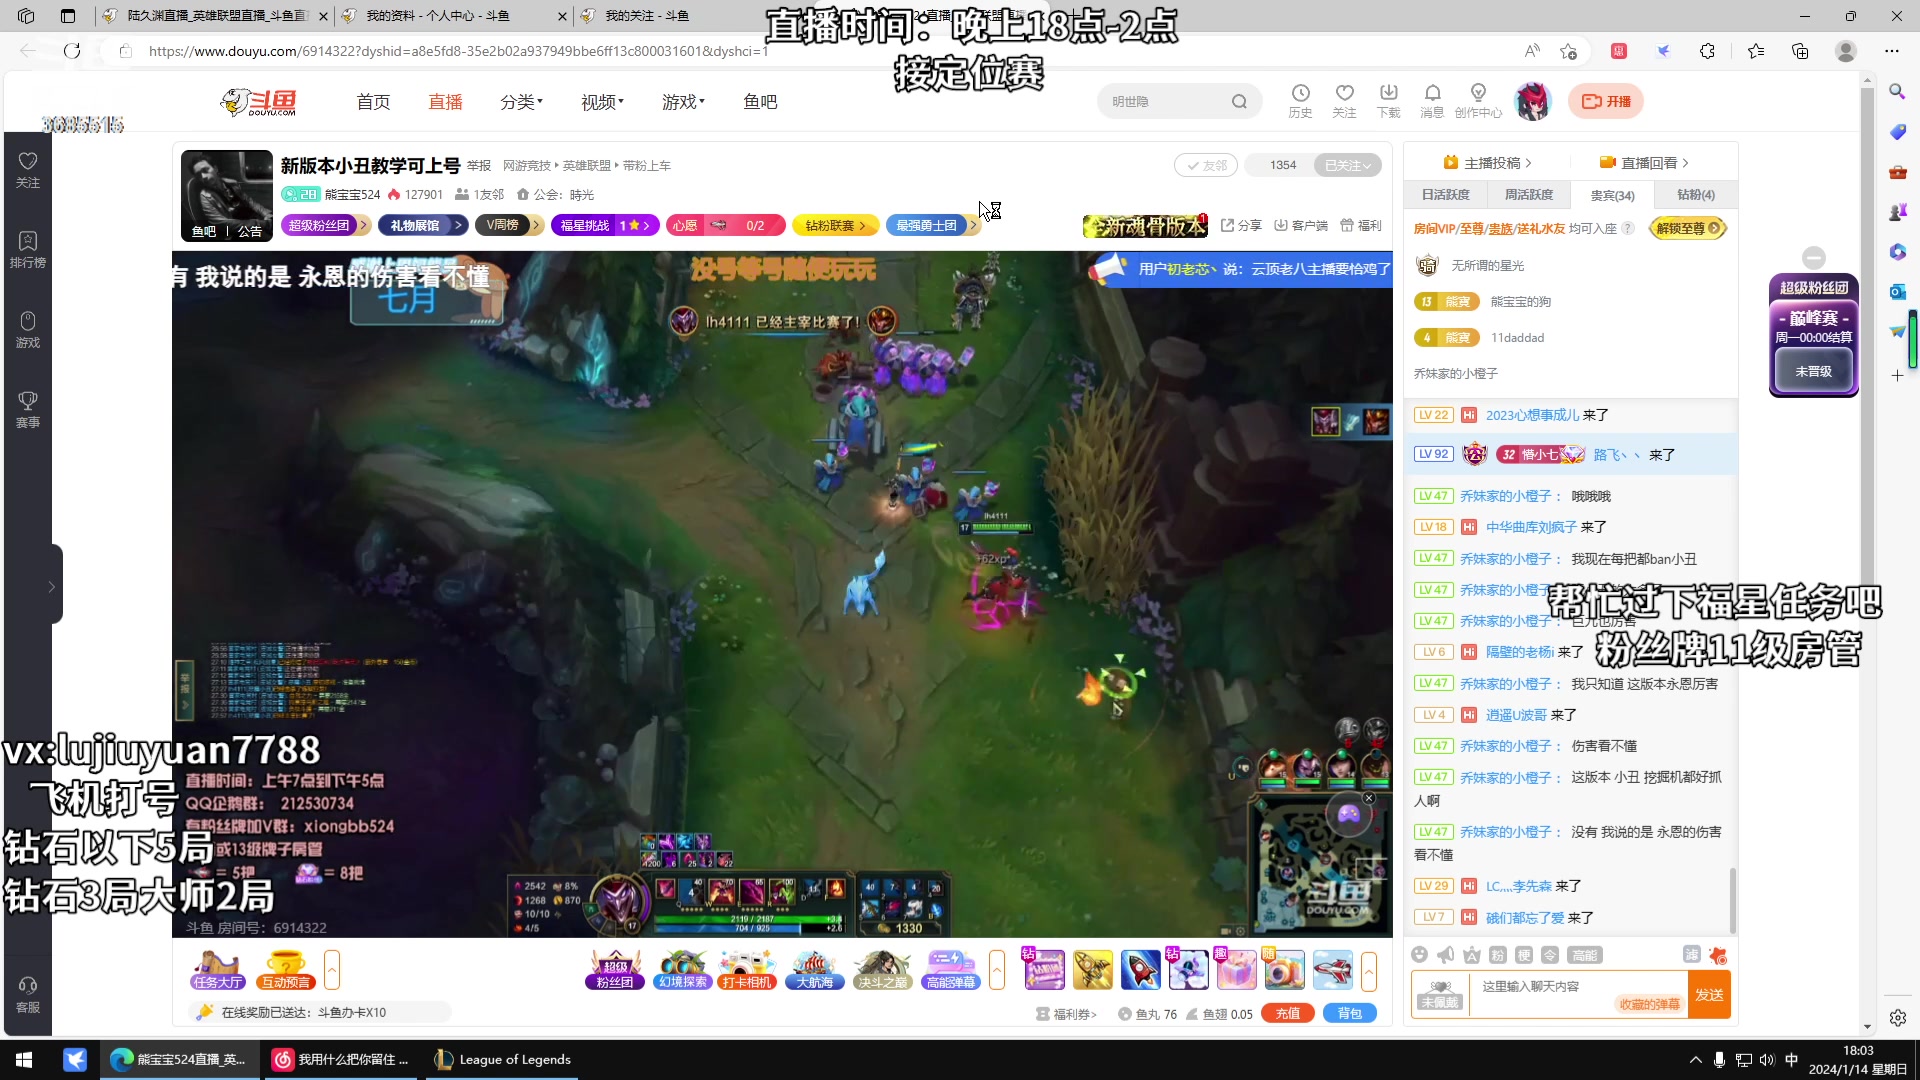Open the 视频 dropdown menu
The width and height of the screenshot is (1920, 1080).
602,102
